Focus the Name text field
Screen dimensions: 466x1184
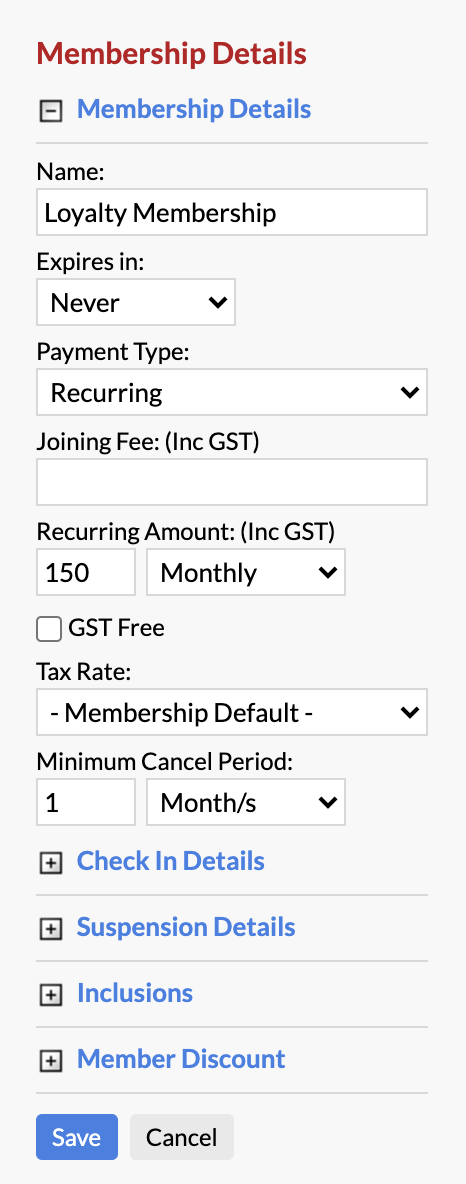pos(232,212)
